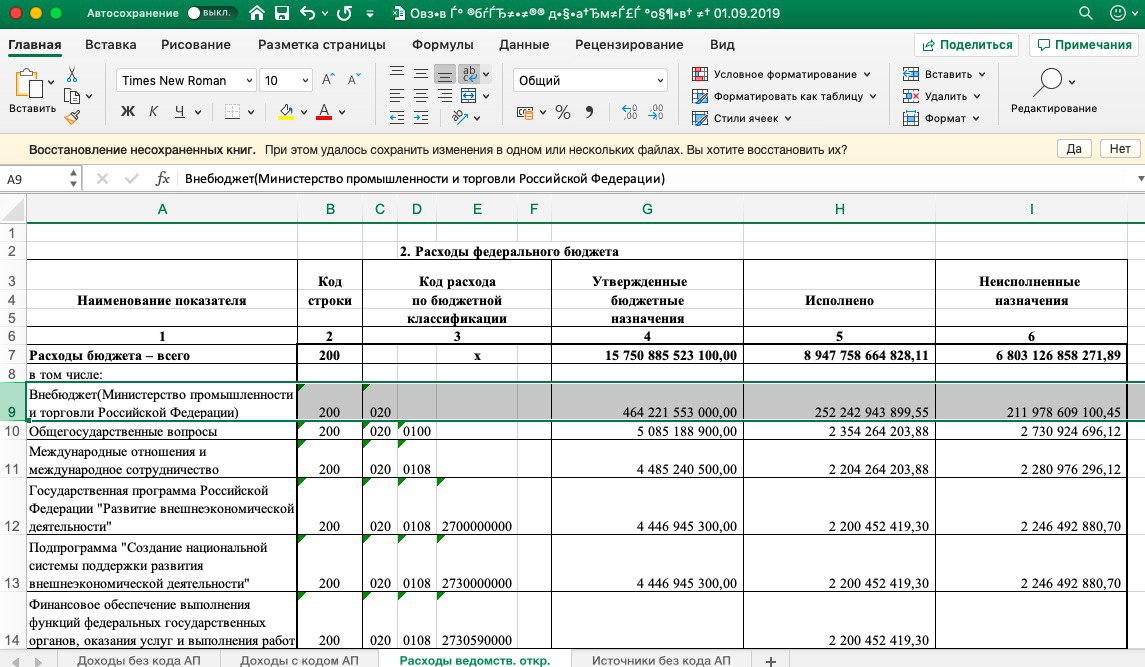Screen dimensions: 1145x667
Task: Expand the fill color arrow
Action: [x=304, y=113]
